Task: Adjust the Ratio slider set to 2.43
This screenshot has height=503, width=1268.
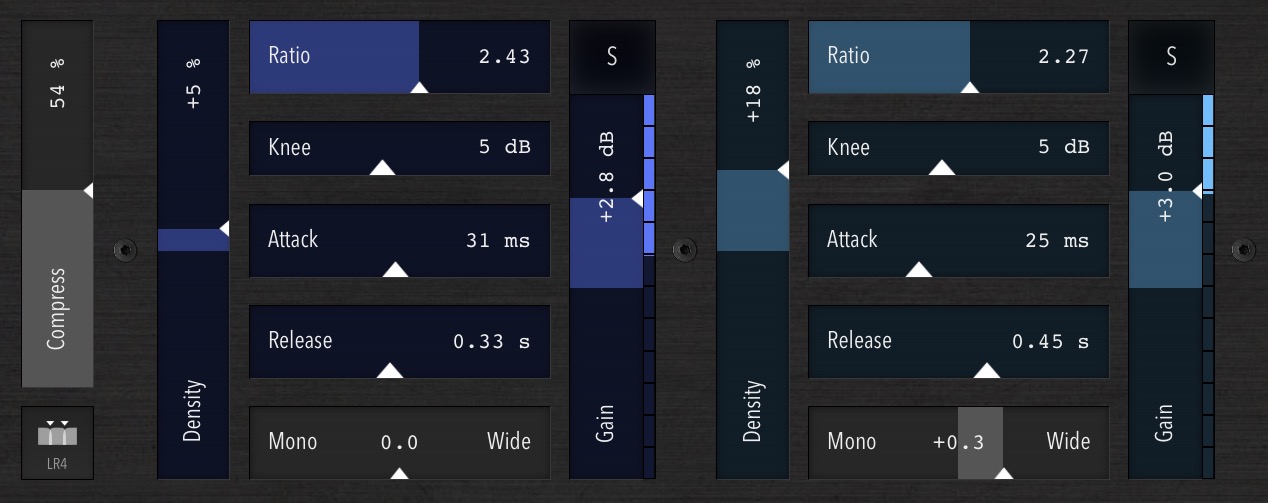Action: click(399, 57)
